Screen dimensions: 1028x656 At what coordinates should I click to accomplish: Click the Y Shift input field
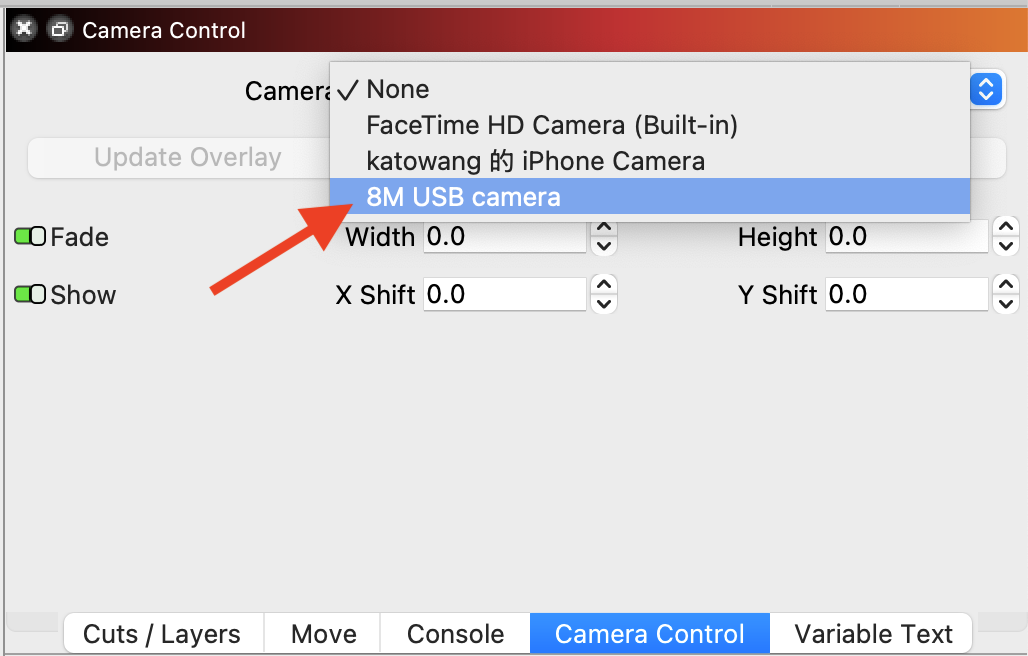point(907,294)
